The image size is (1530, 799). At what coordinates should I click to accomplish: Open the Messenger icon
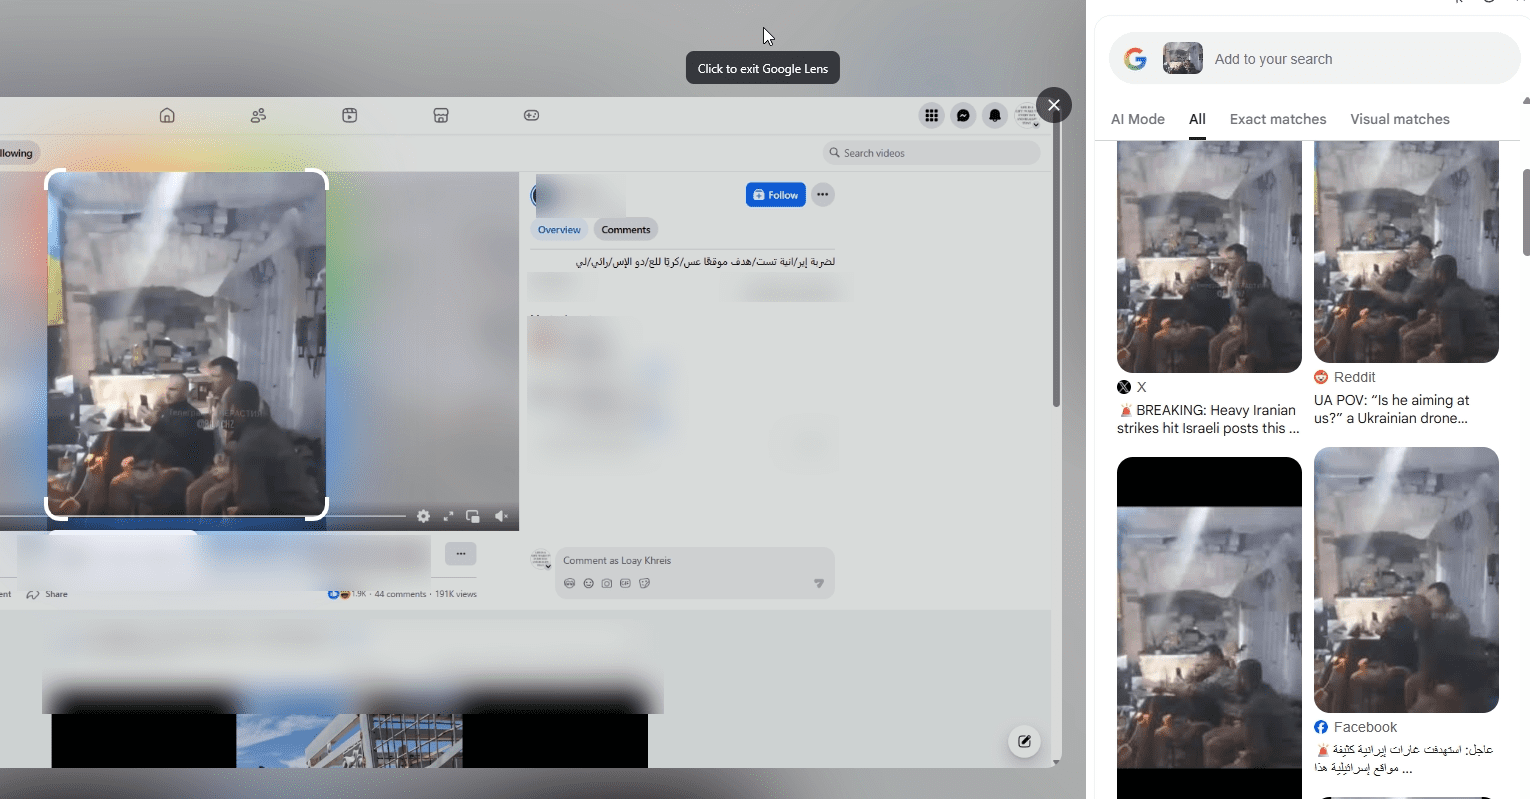click(963, 116)
